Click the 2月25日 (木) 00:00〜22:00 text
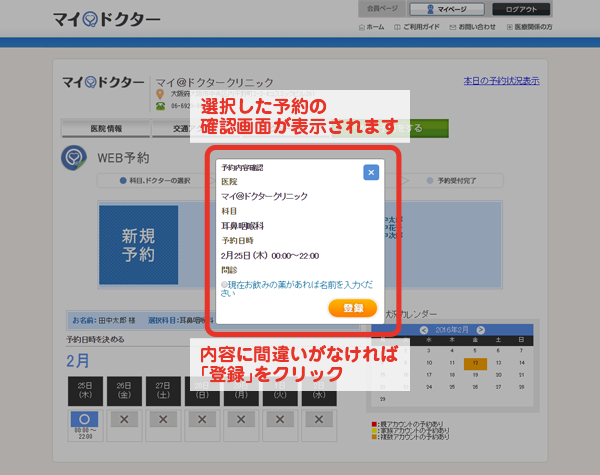Screen dimensions: 600x475 pos(270,256)
